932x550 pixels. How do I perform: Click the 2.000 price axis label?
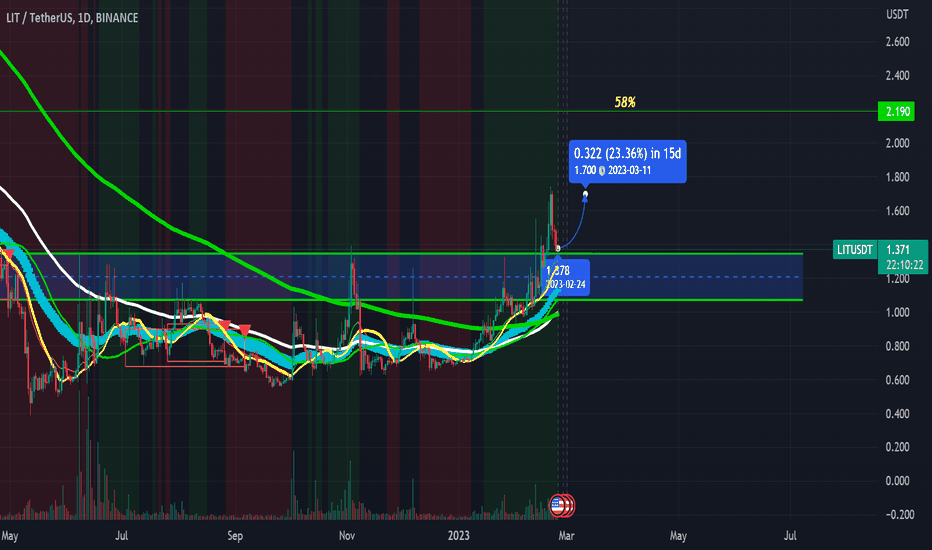point(898,143)
